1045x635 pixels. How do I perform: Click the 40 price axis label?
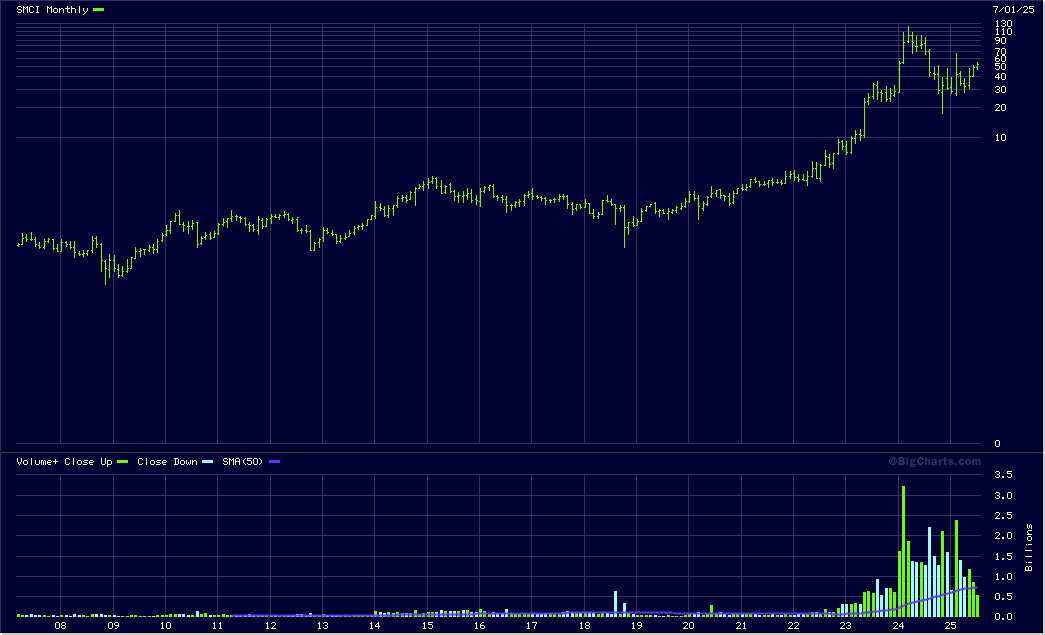tap(1000, 77)
